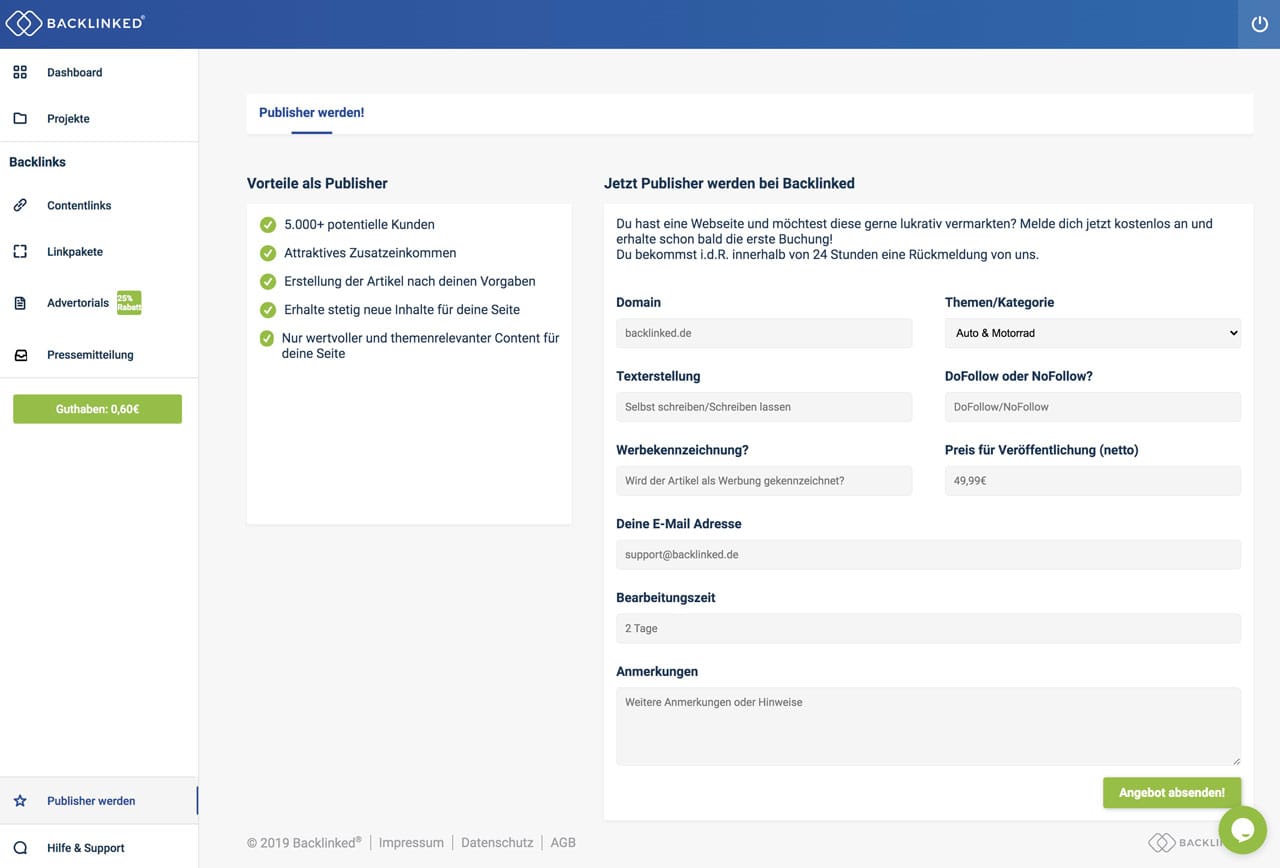This screenshot has height=868, width=1280.
Task: Click the Linkpakete frame icon
Action: coord(20,251)
